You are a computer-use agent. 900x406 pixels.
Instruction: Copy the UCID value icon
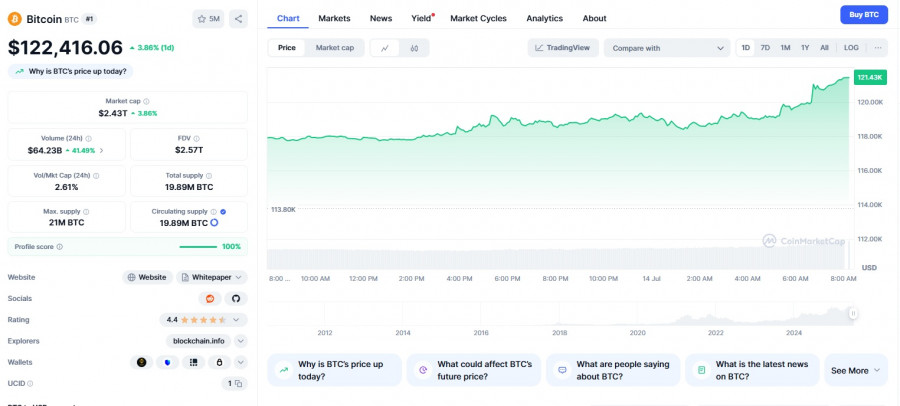tap(239, 384)
